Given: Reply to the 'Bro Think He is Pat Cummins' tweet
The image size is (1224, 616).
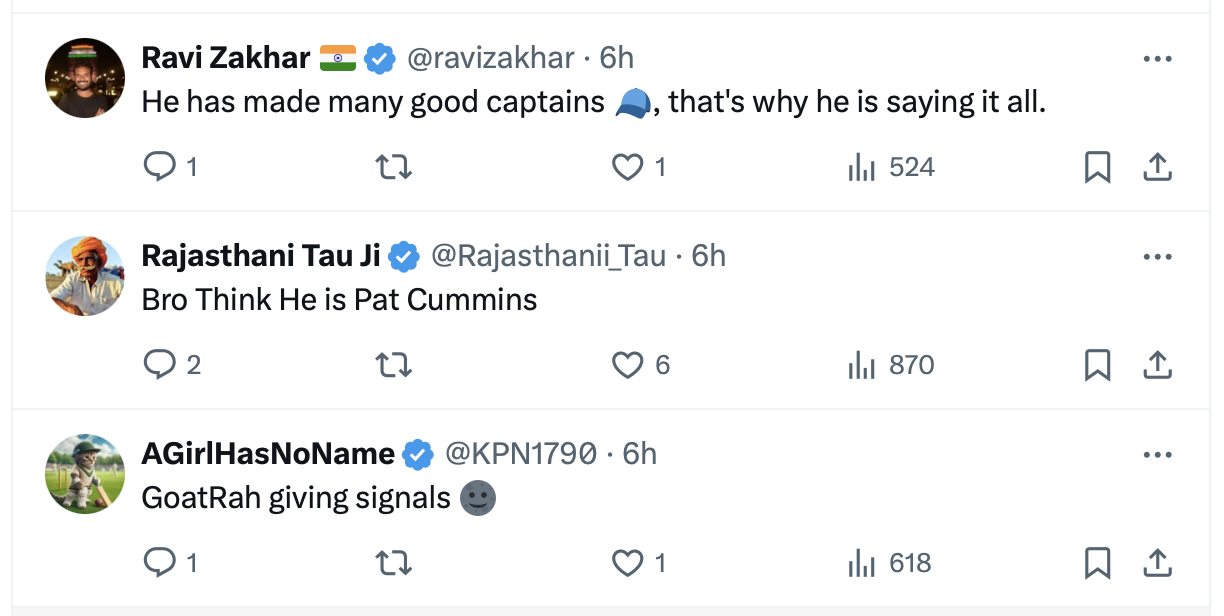Looking at the screenshot, I should click(160, 365).
